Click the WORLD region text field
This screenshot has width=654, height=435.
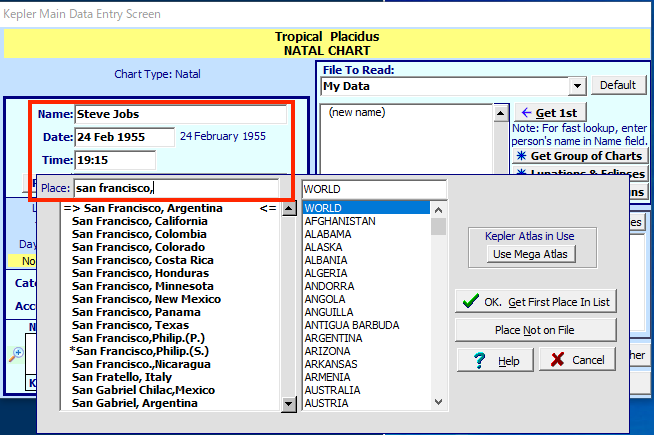pos(374,189)
